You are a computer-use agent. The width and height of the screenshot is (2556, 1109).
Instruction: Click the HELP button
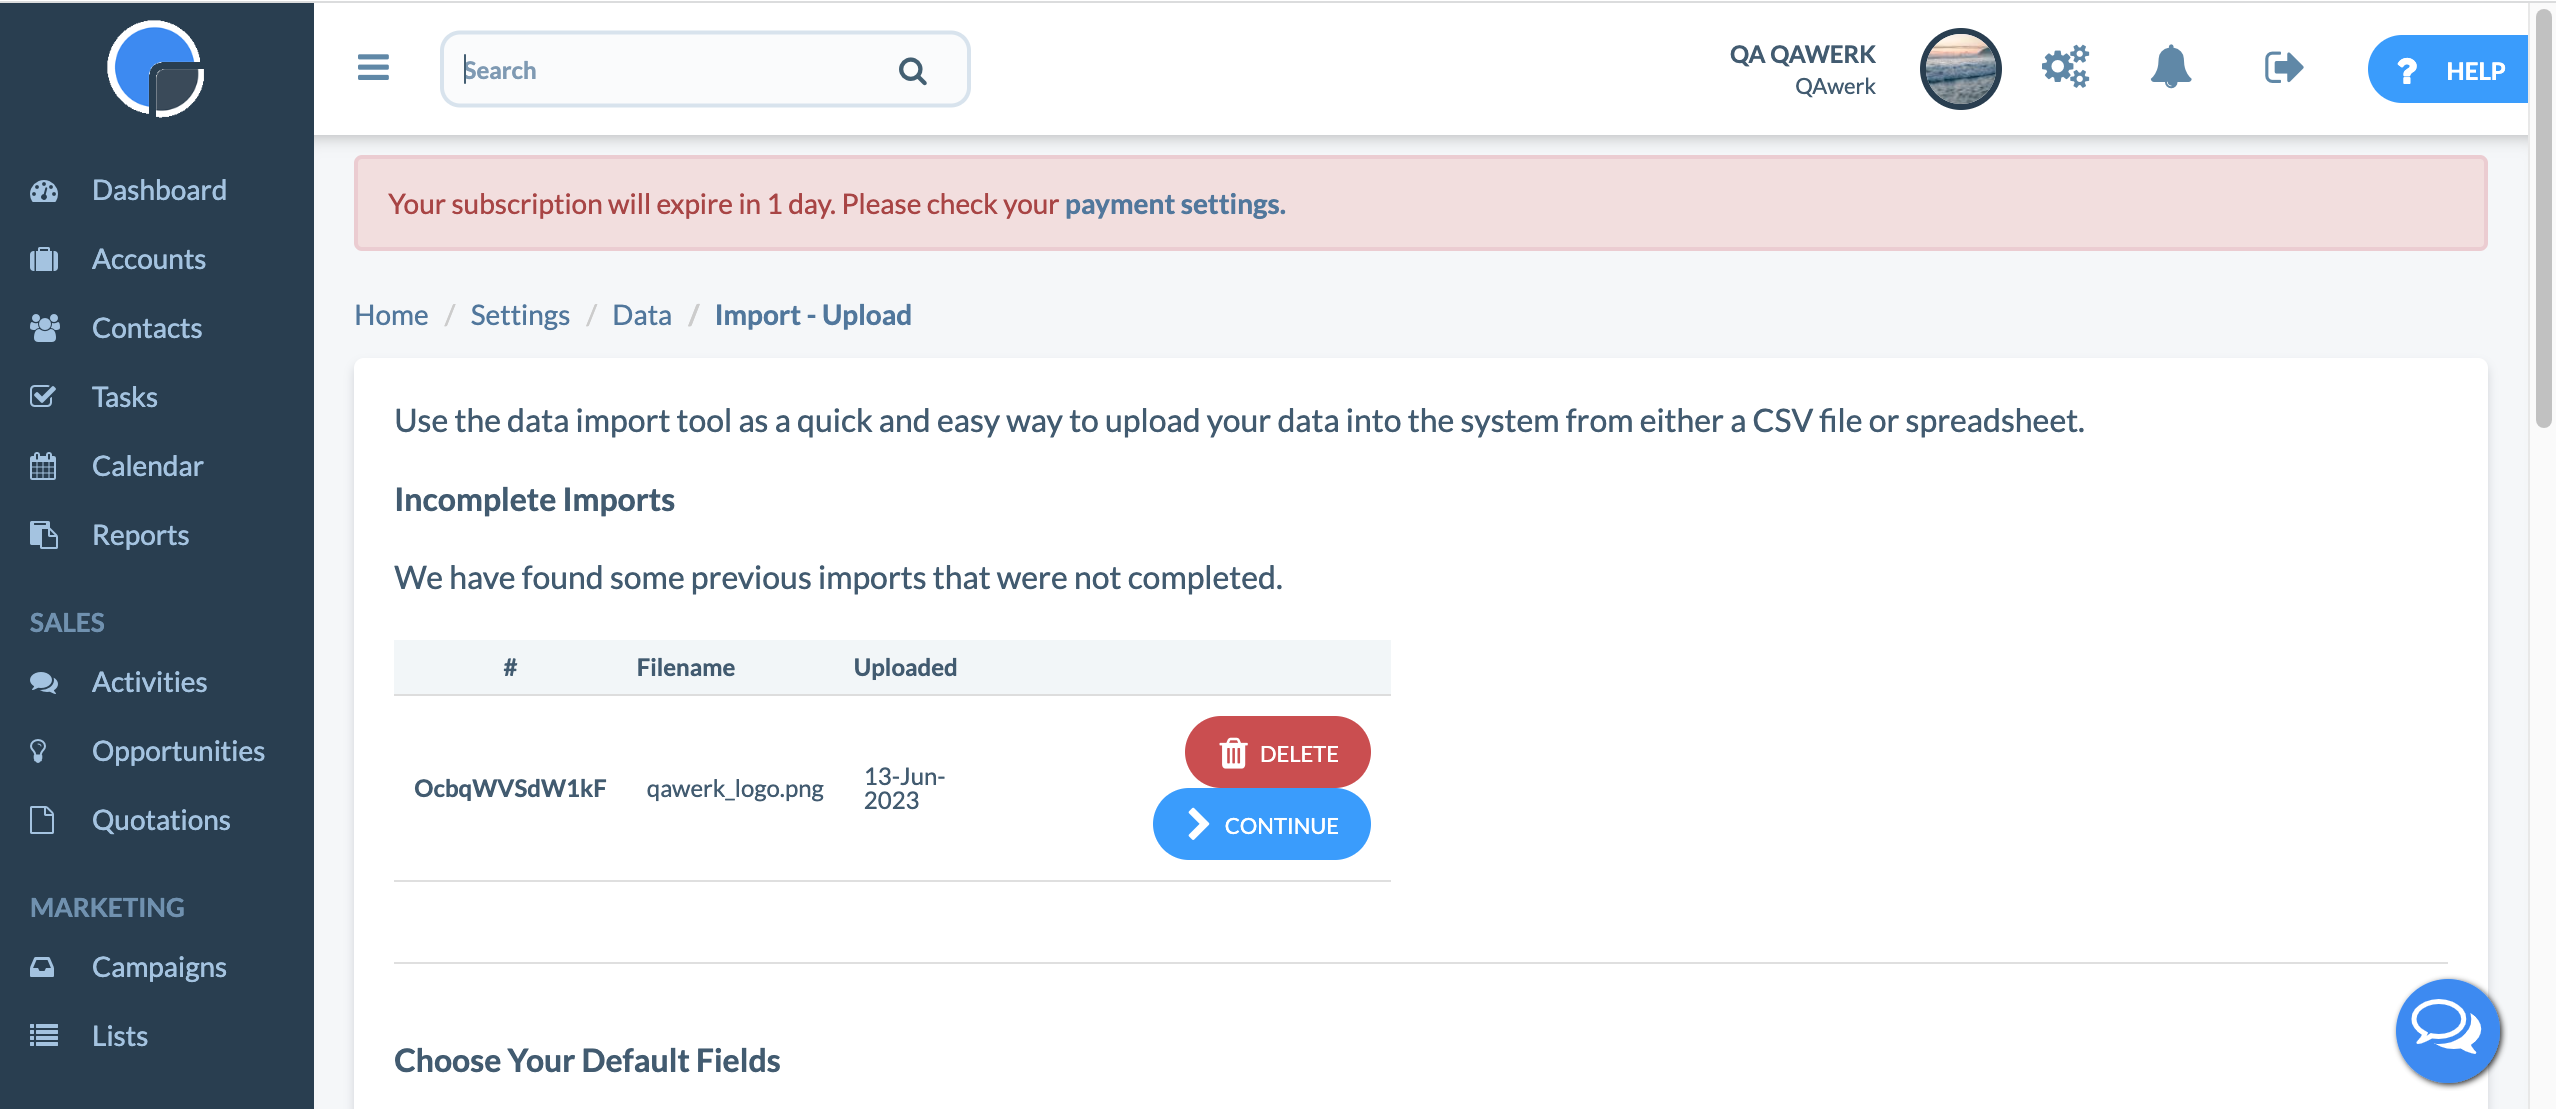click(x=2448, y=68)
